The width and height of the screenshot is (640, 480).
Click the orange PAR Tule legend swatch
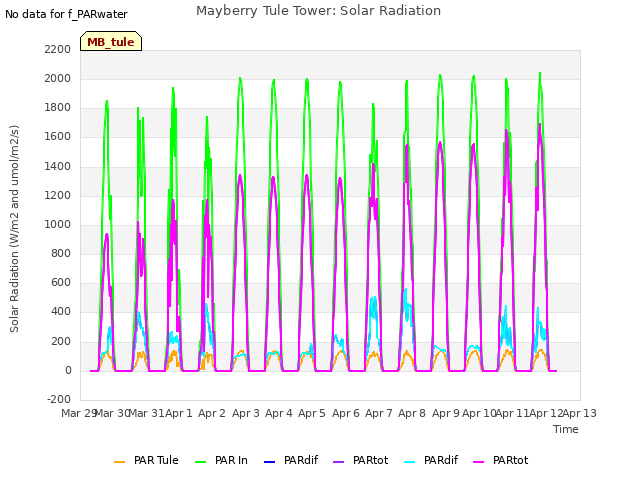(x=120, y=462)
